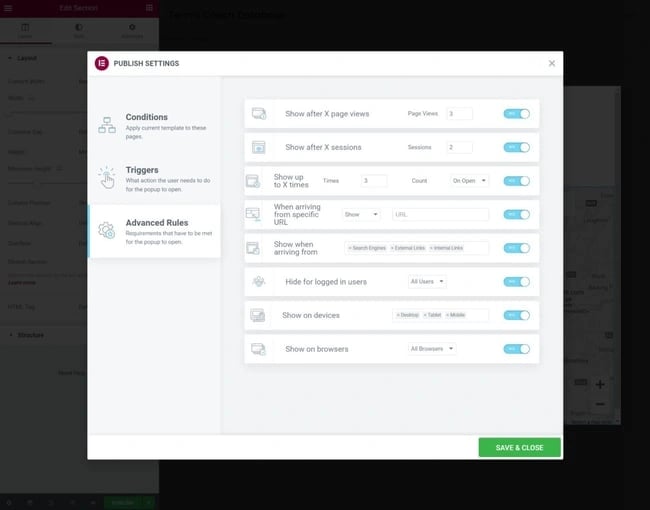Disable the Show after X sessions switch

517,147
